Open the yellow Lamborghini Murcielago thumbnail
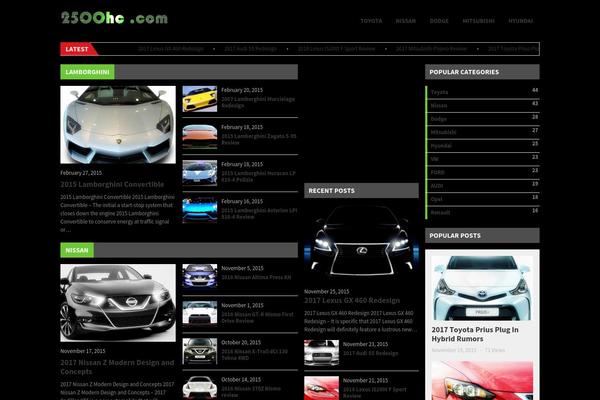 199,99
